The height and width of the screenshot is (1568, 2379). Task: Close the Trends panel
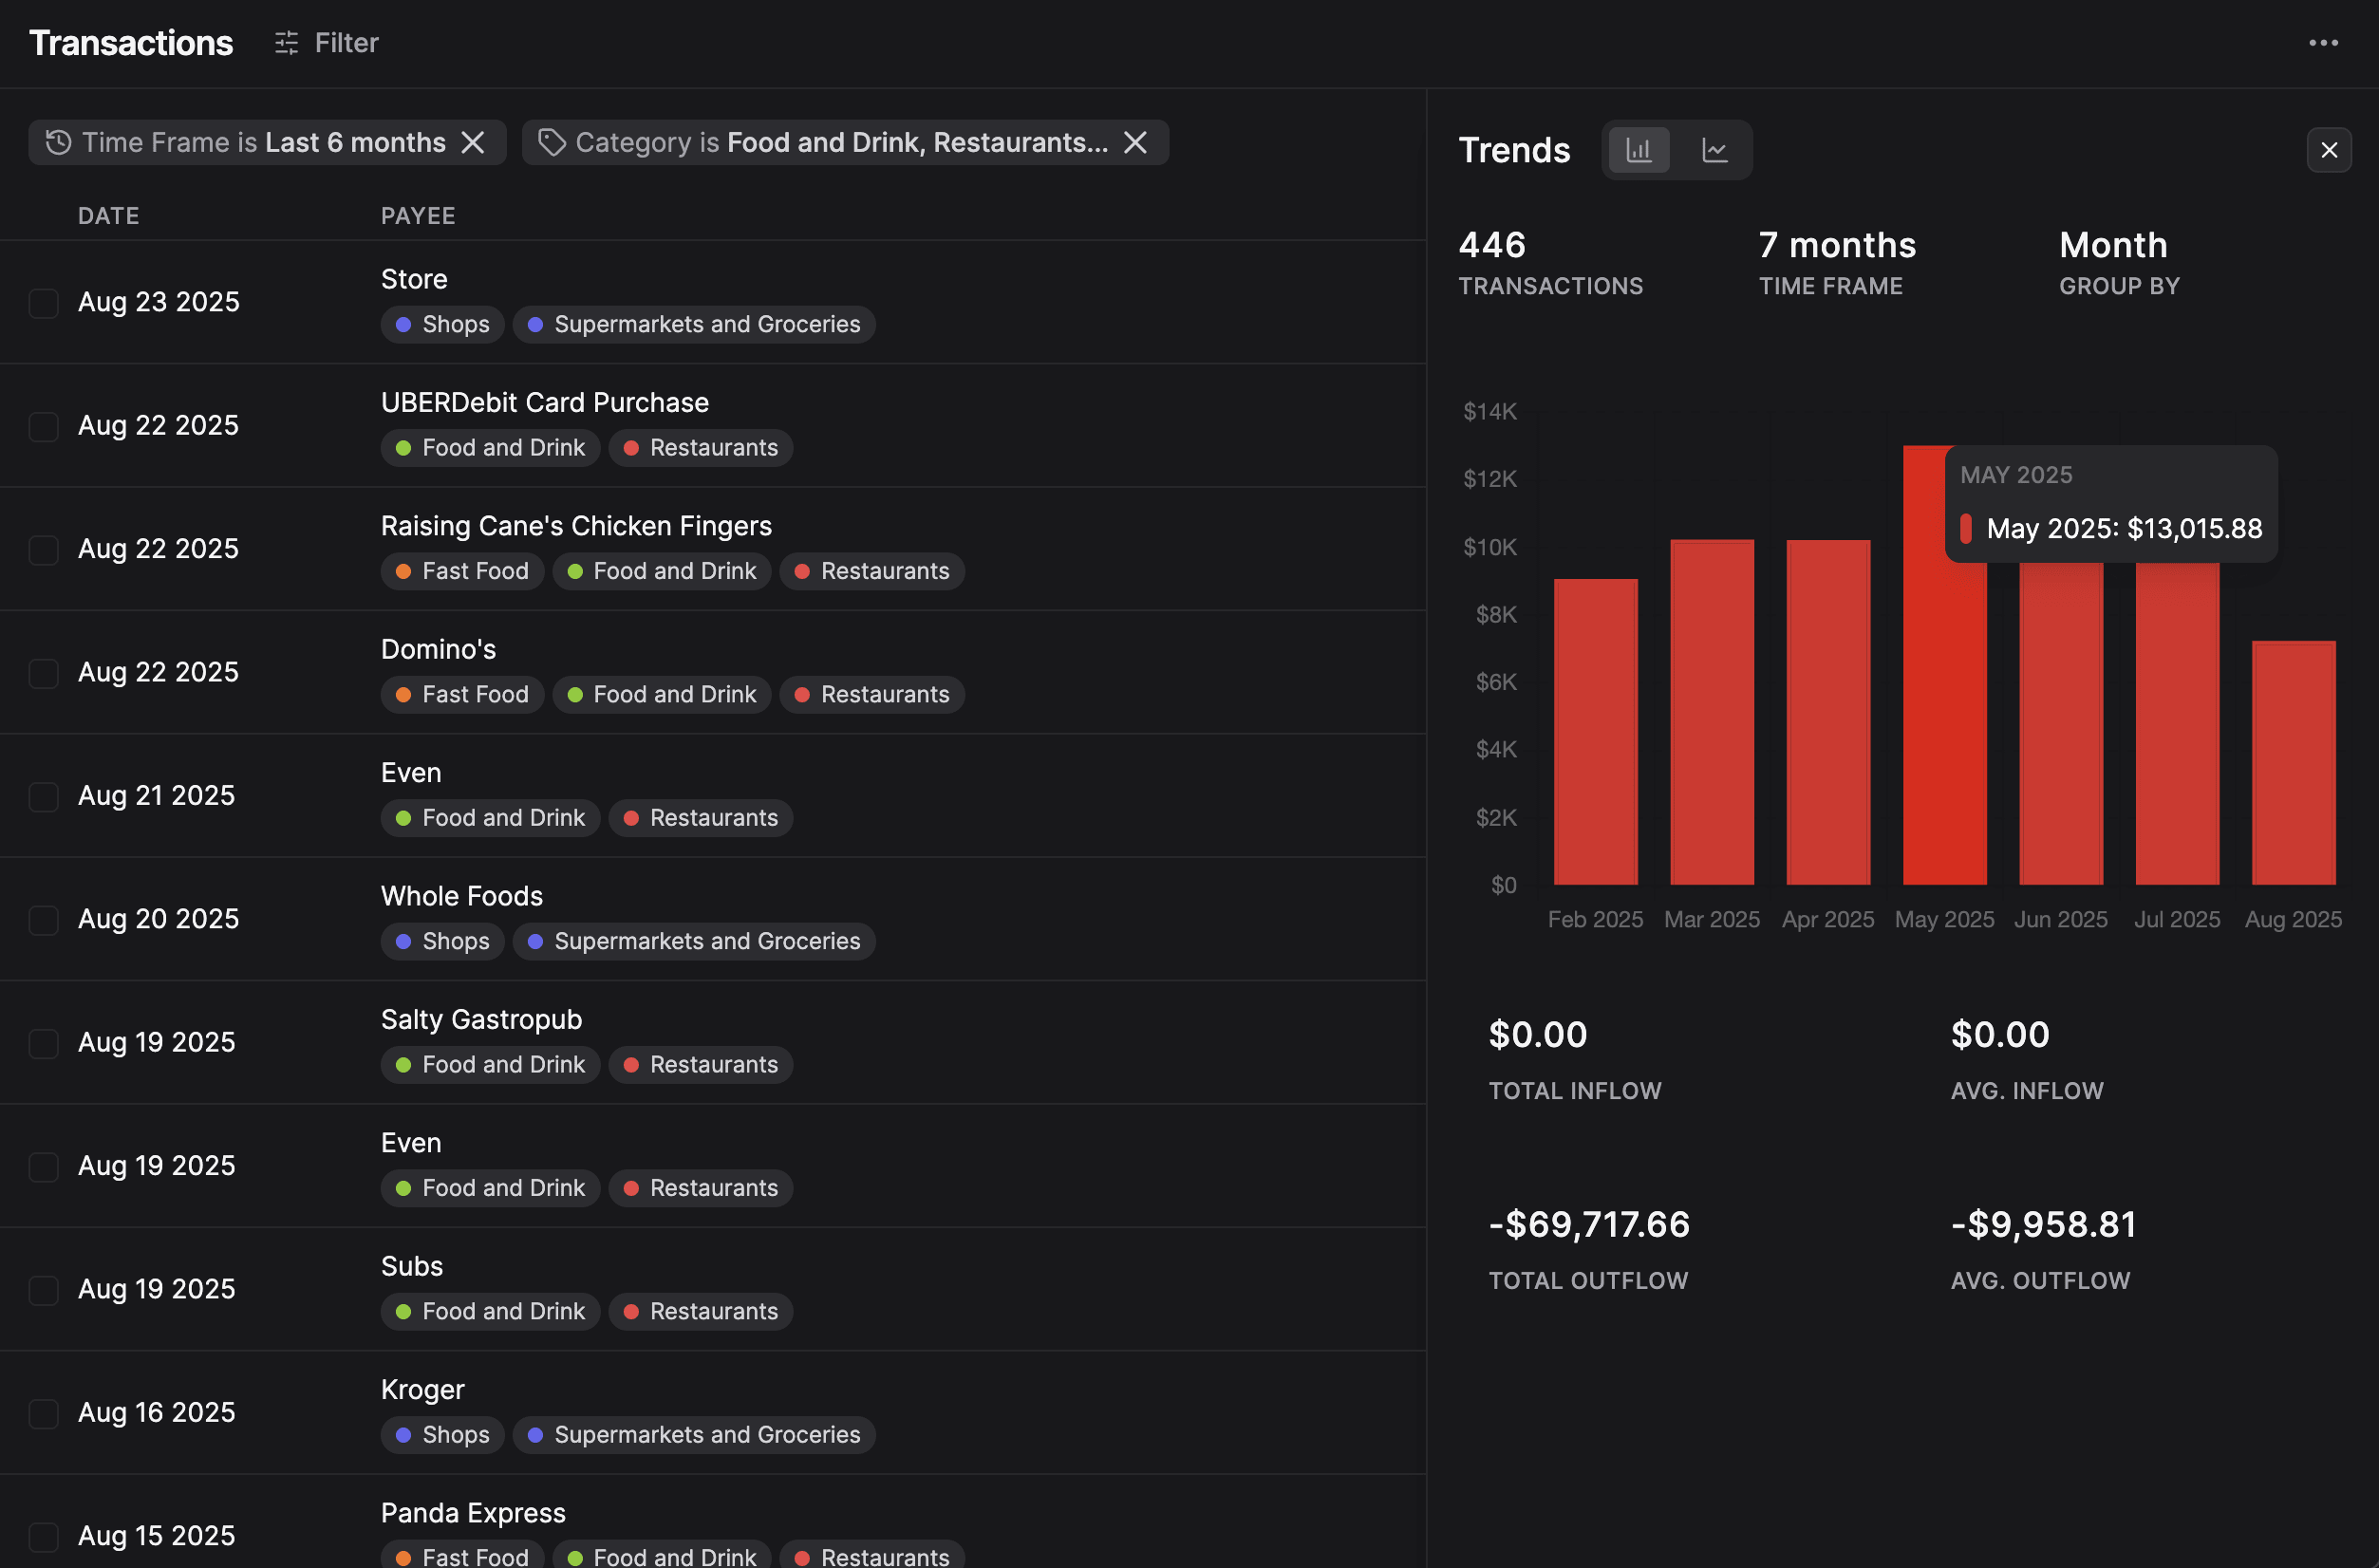coord(2329,150)
